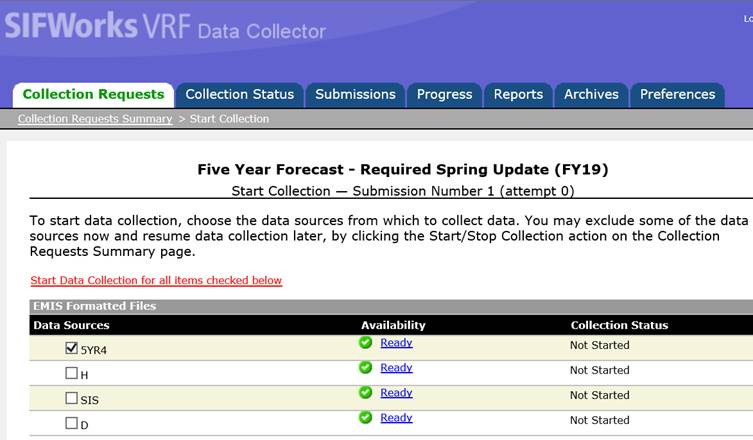Click Start Data Collection for all items link
Screen dimensions: 753x440
point(156,280)
